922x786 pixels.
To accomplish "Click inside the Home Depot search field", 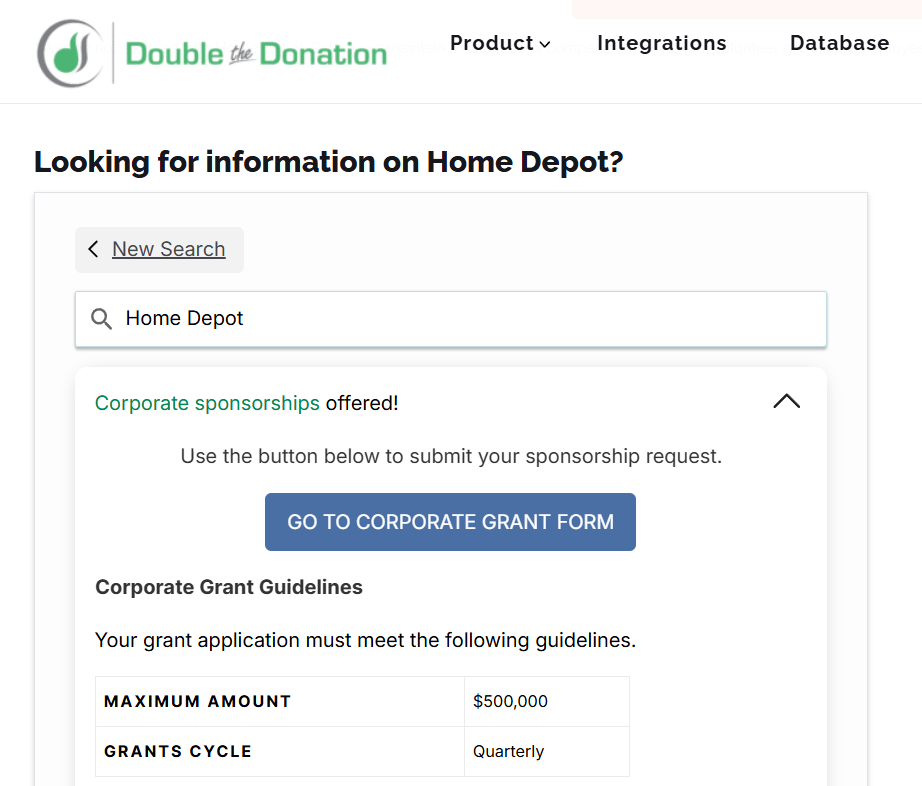I will [450, 318].
